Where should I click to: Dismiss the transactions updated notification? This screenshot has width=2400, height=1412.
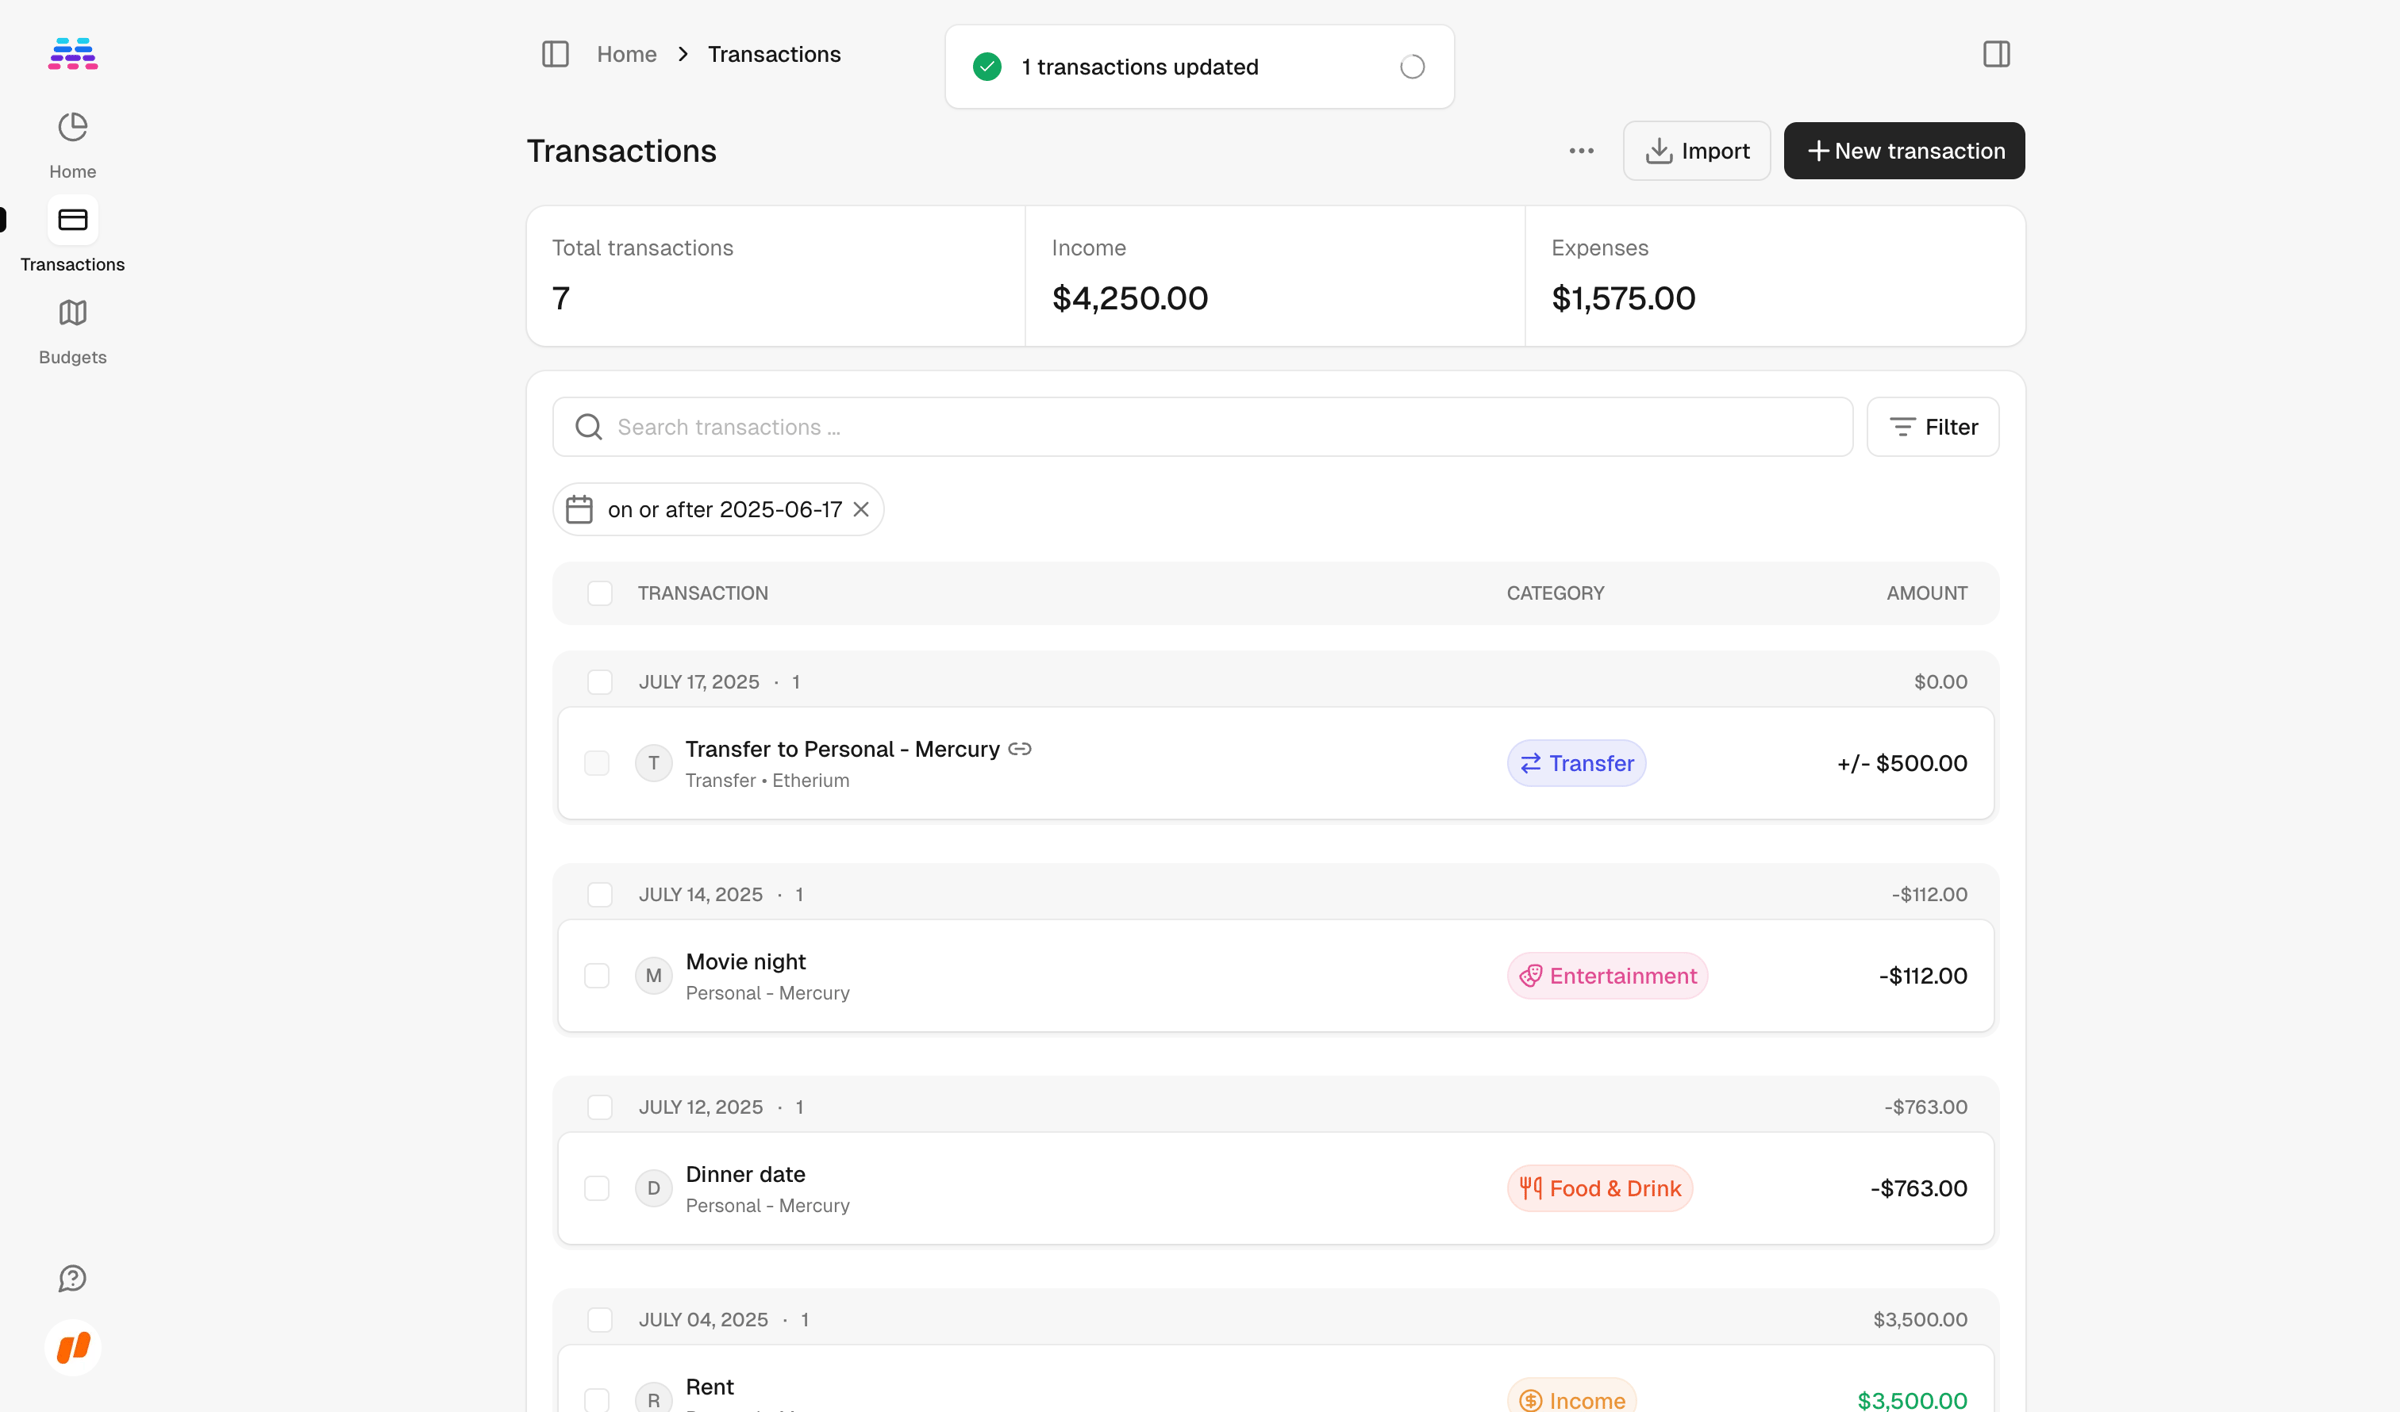pos(1412,67)
